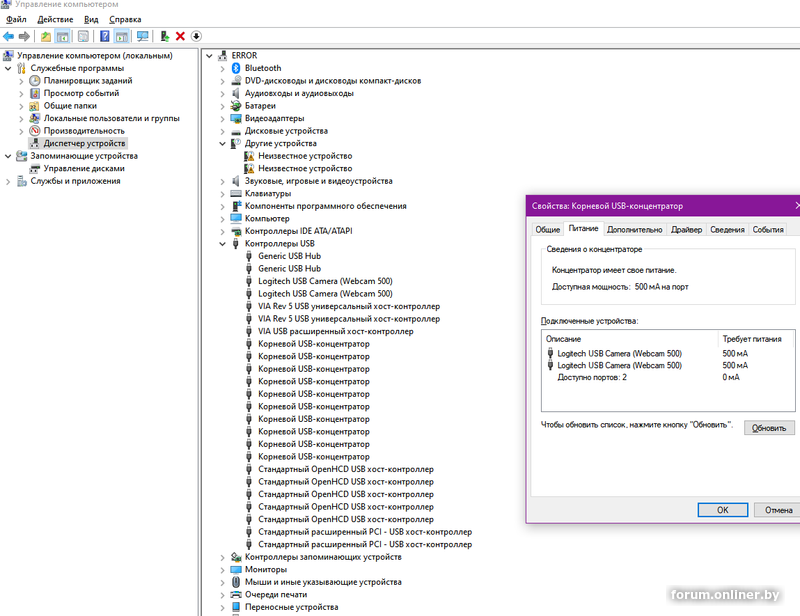Viewport: 800px width, 616px height.
Task: Expand the Службы и приложения node
Action: [x=8, y=181]
